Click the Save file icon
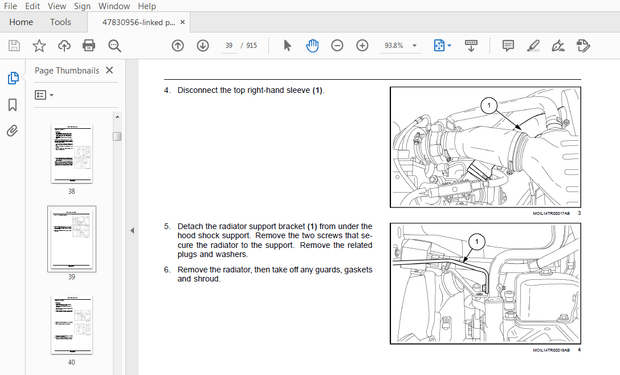Viewport: 620px width, 375px height. 14,46
